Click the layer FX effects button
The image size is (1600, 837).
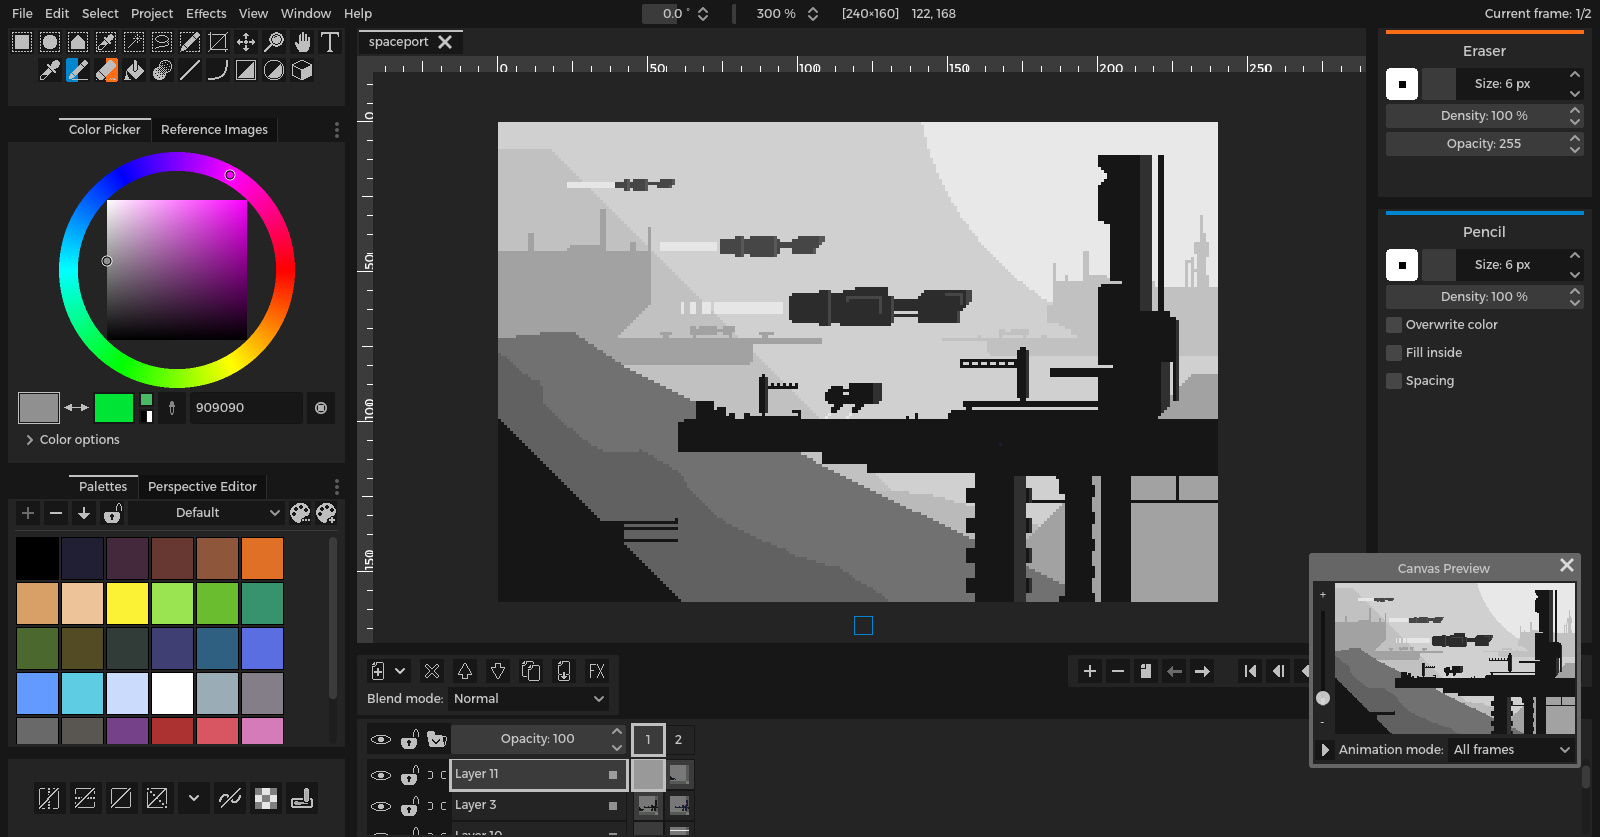click(597, 671)
